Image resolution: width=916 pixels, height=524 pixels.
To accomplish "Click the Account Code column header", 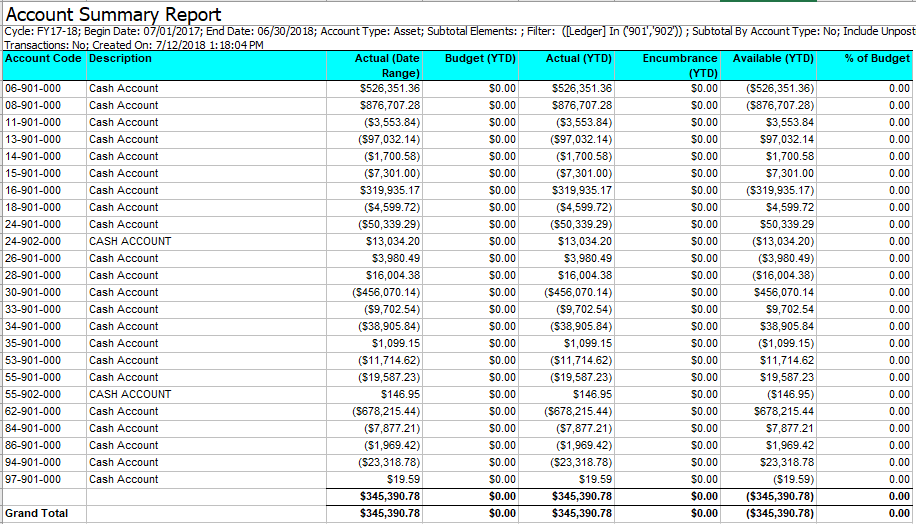I will (43, 58).
